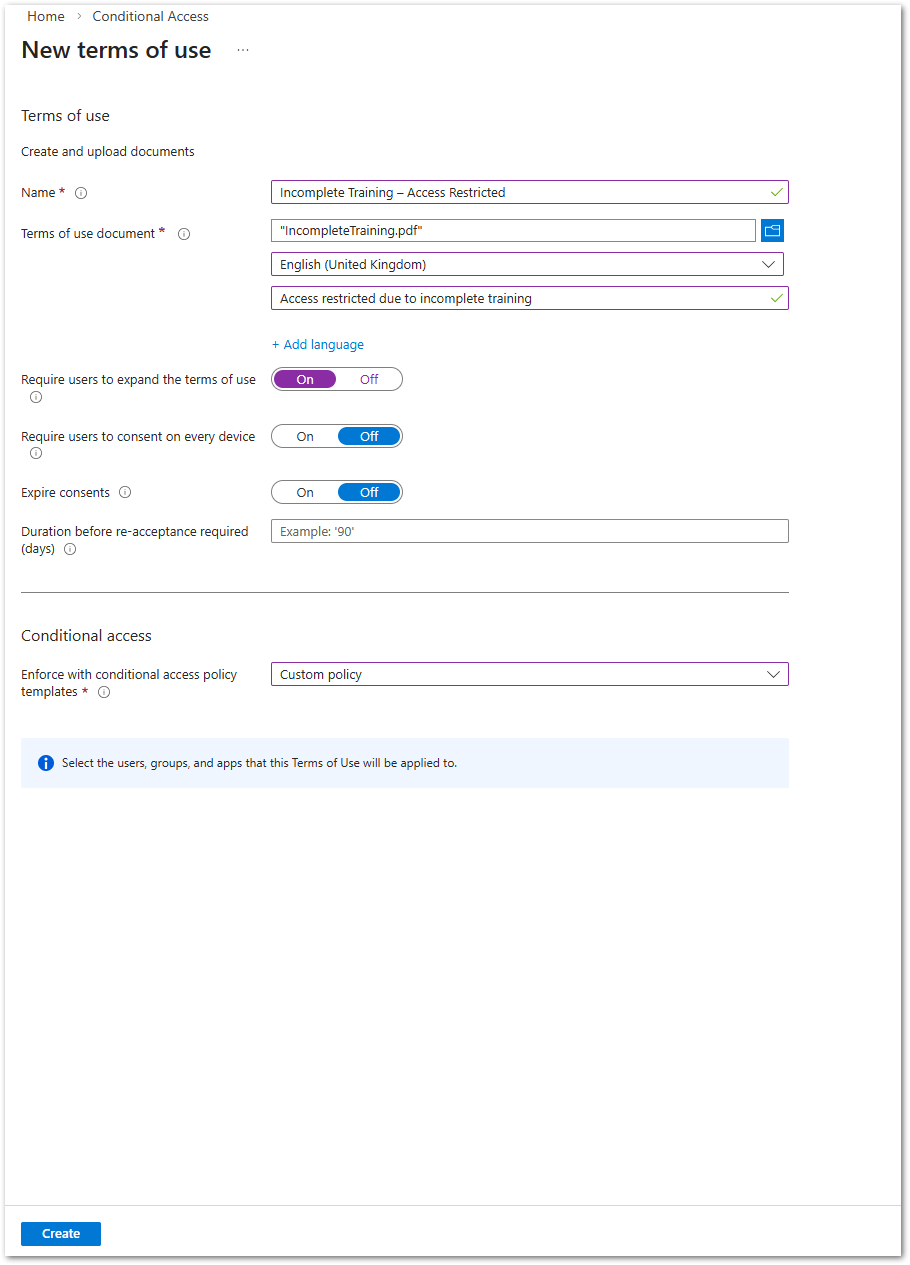
Task: Click the Add language link
Action: click(318, 344)
